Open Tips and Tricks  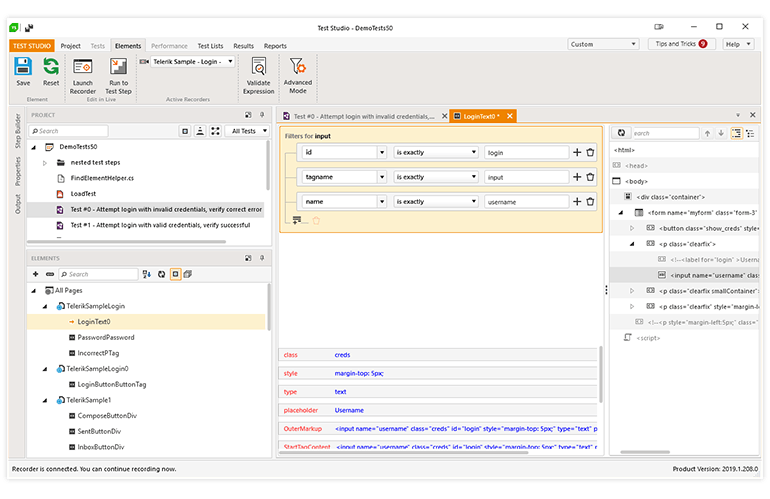(681, 44)
